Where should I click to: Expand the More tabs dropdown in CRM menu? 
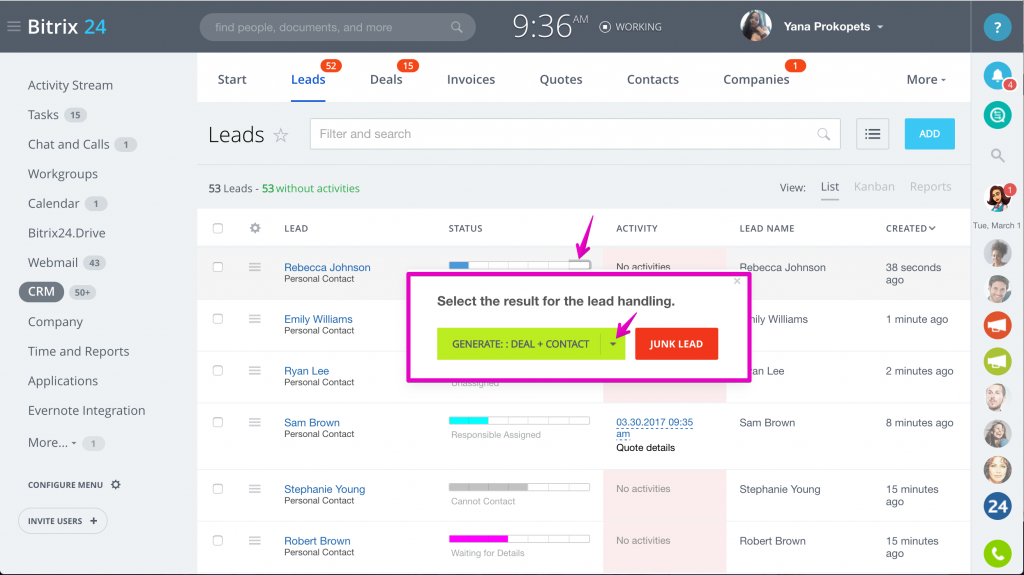click(925, 79)
